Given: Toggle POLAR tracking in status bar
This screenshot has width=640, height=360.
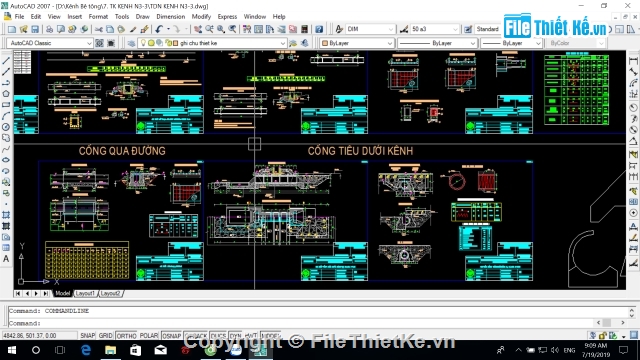Looking at the screenshot, I should pyautogui.click(x=149, y=336).
